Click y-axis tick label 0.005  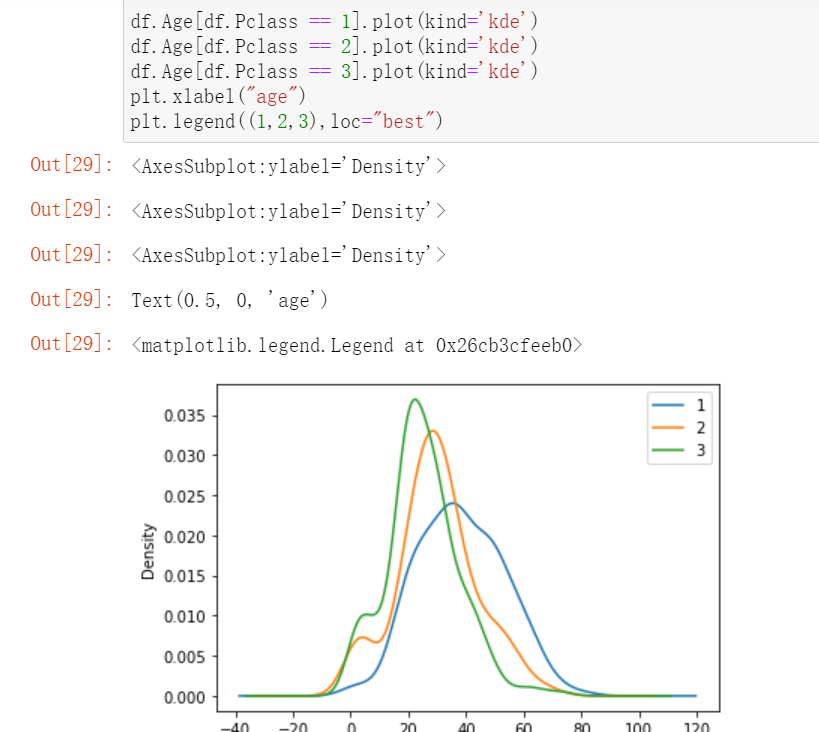coord(184,657)
